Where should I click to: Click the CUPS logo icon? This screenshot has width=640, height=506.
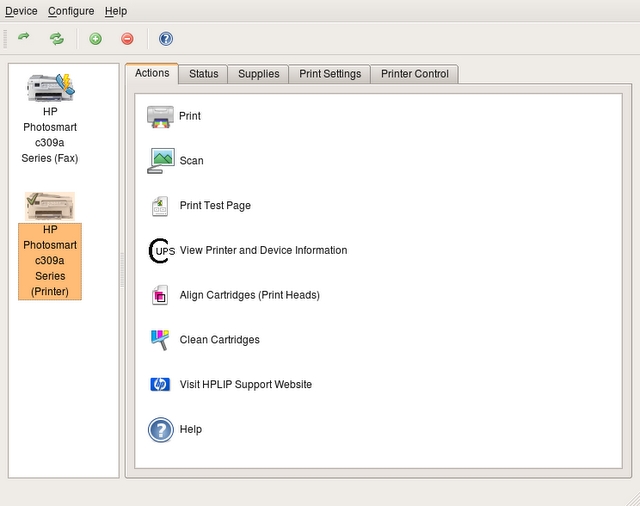(161, 251)
